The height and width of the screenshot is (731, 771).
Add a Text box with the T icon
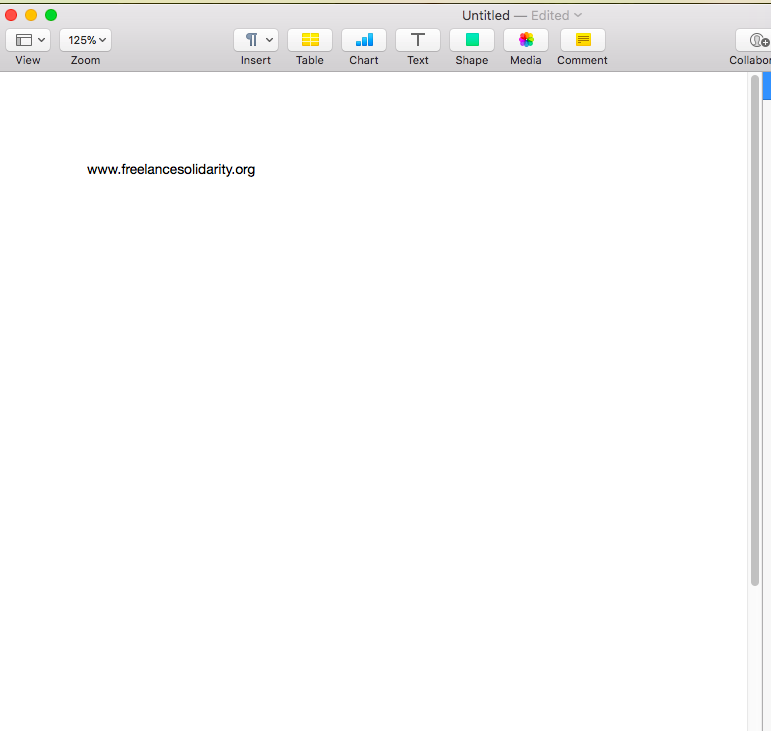(x=418, y=40)
